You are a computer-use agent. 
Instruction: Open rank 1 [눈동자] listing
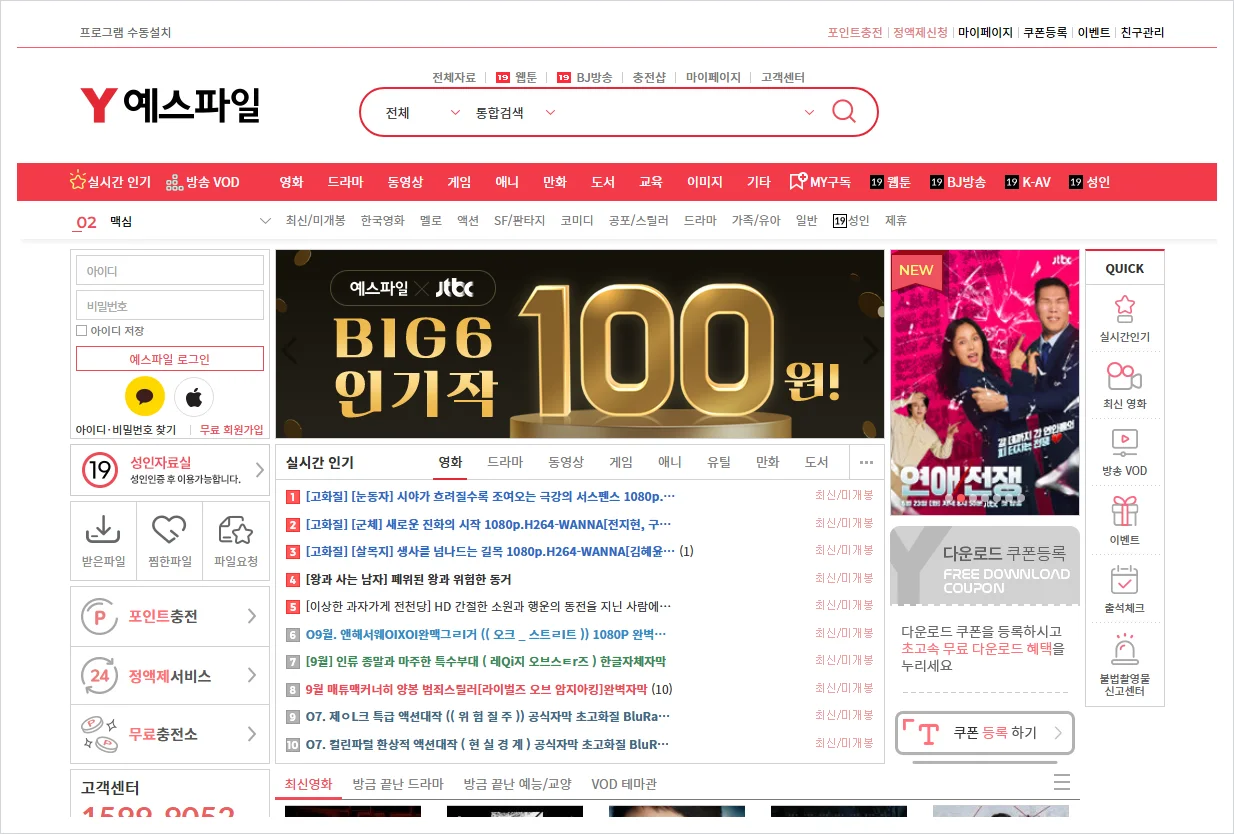point(490,496)
